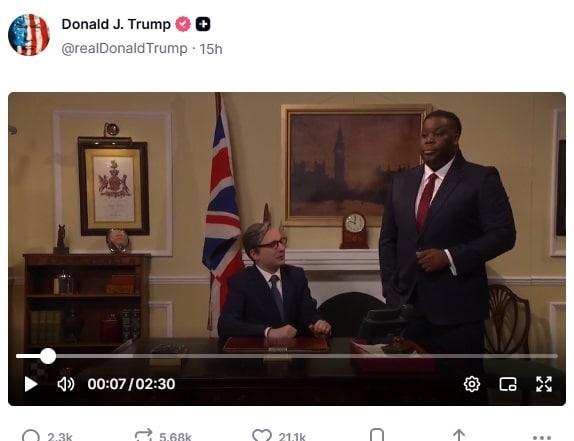Repost this post using the arrows icon
This screenshot has width=574, height=441.
pyautogui.click(x=143, y=436)
